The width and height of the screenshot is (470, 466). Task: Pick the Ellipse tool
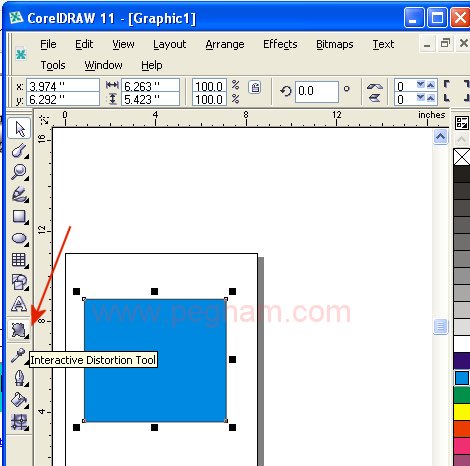tap(19, 238)
